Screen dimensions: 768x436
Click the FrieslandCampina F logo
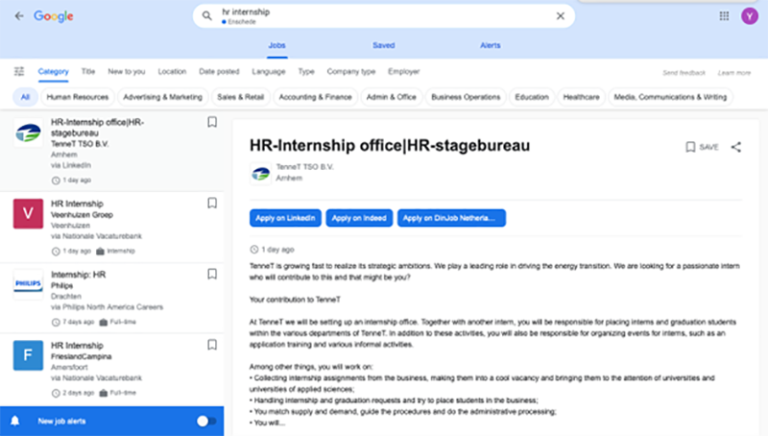[x=28, y=355]
